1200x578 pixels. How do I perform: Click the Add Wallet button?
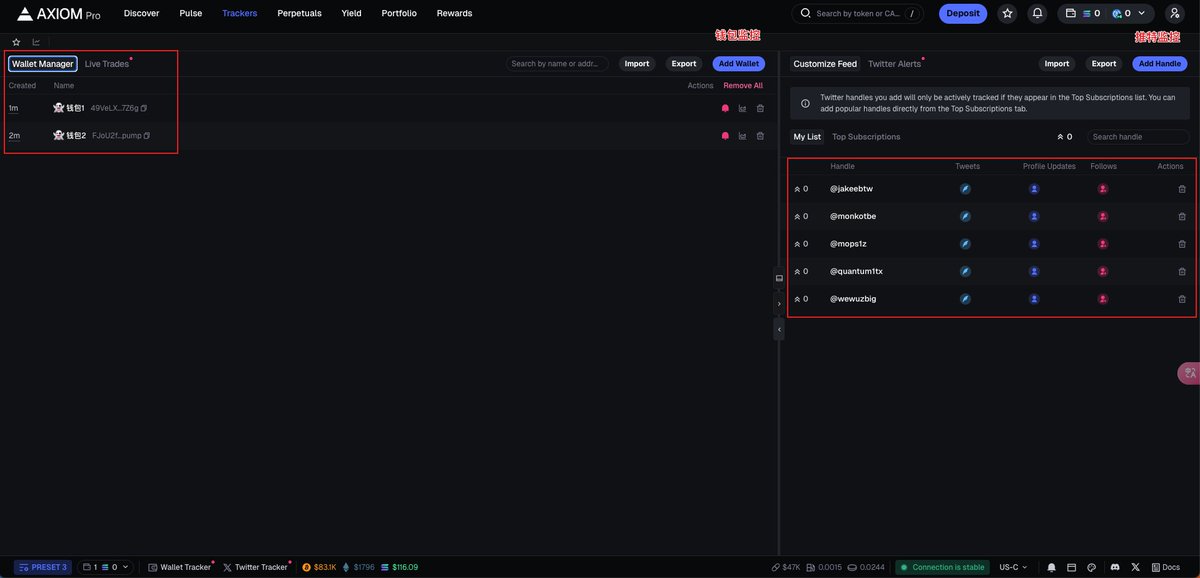click(739, 64)
